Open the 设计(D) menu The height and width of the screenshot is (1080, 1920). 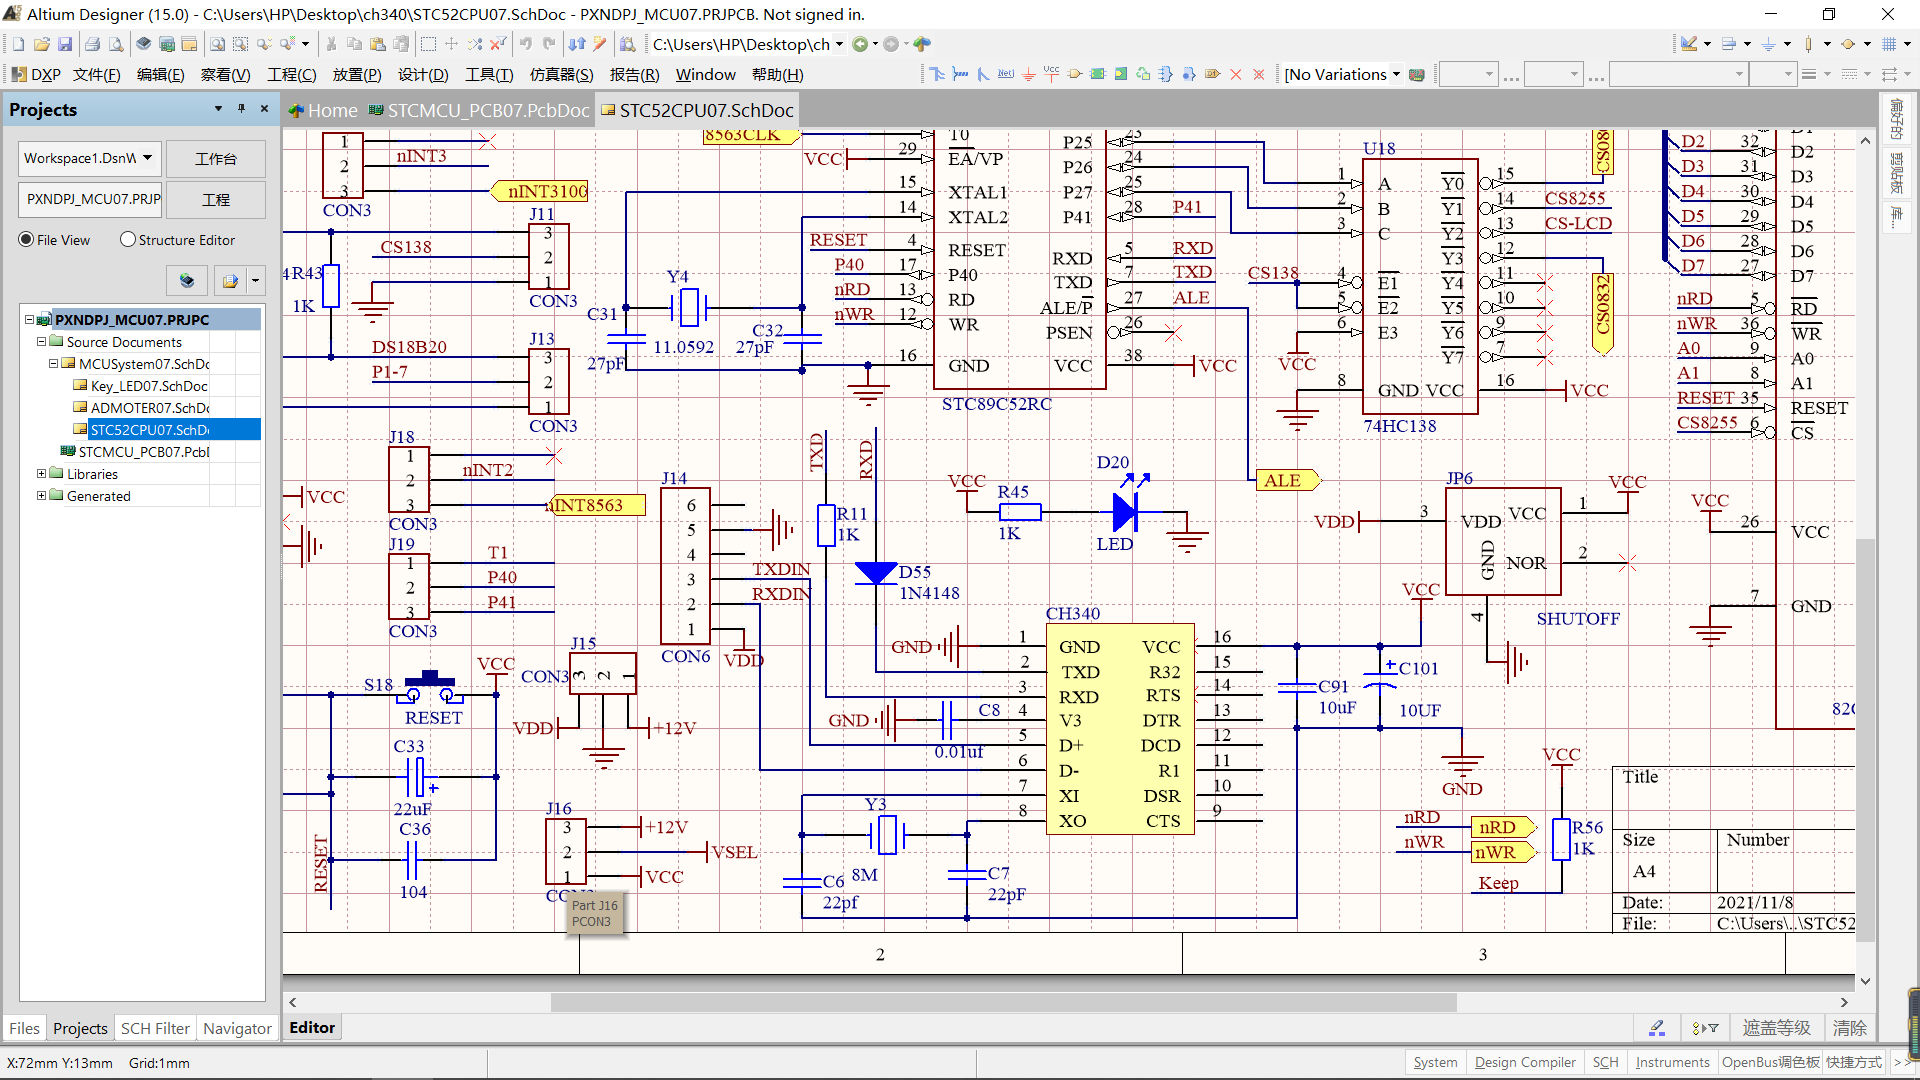point(423,75)
